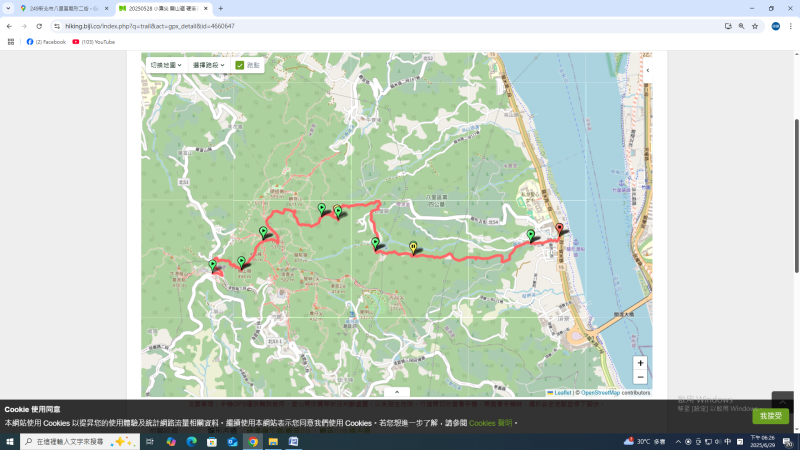The width and height of the screenshot is (800, 450).
Task: Expand the bottom panel with the up chevron
Action: click(x=397, y=392)
